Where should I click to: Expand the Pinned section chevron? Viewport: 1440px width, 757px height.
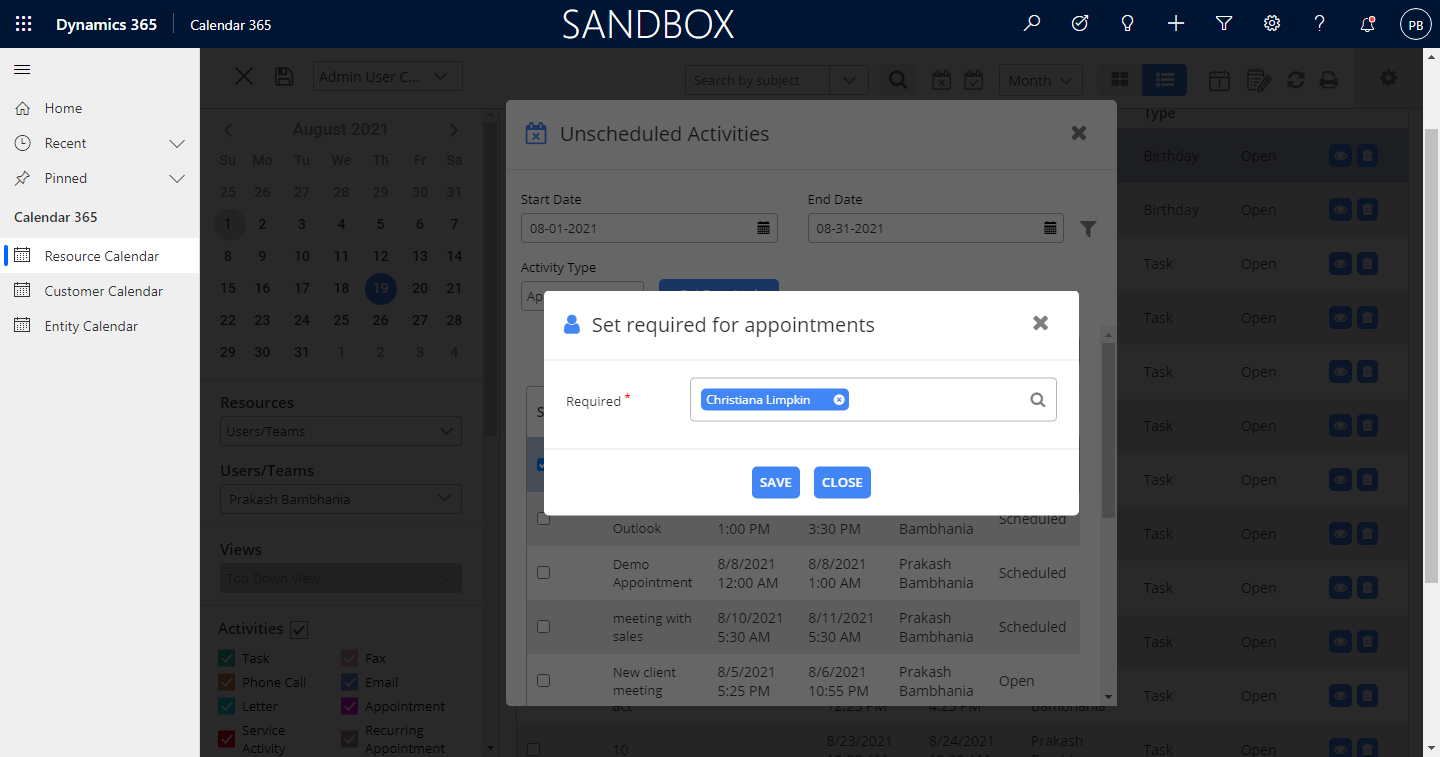(x=177, y=178)
